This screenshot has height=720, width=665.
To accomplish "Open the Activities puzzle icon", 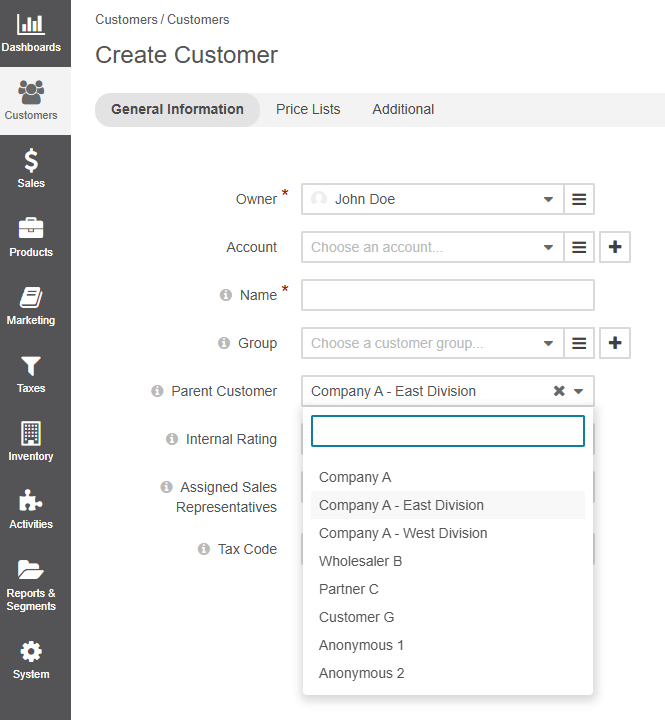I will point(31,502).
